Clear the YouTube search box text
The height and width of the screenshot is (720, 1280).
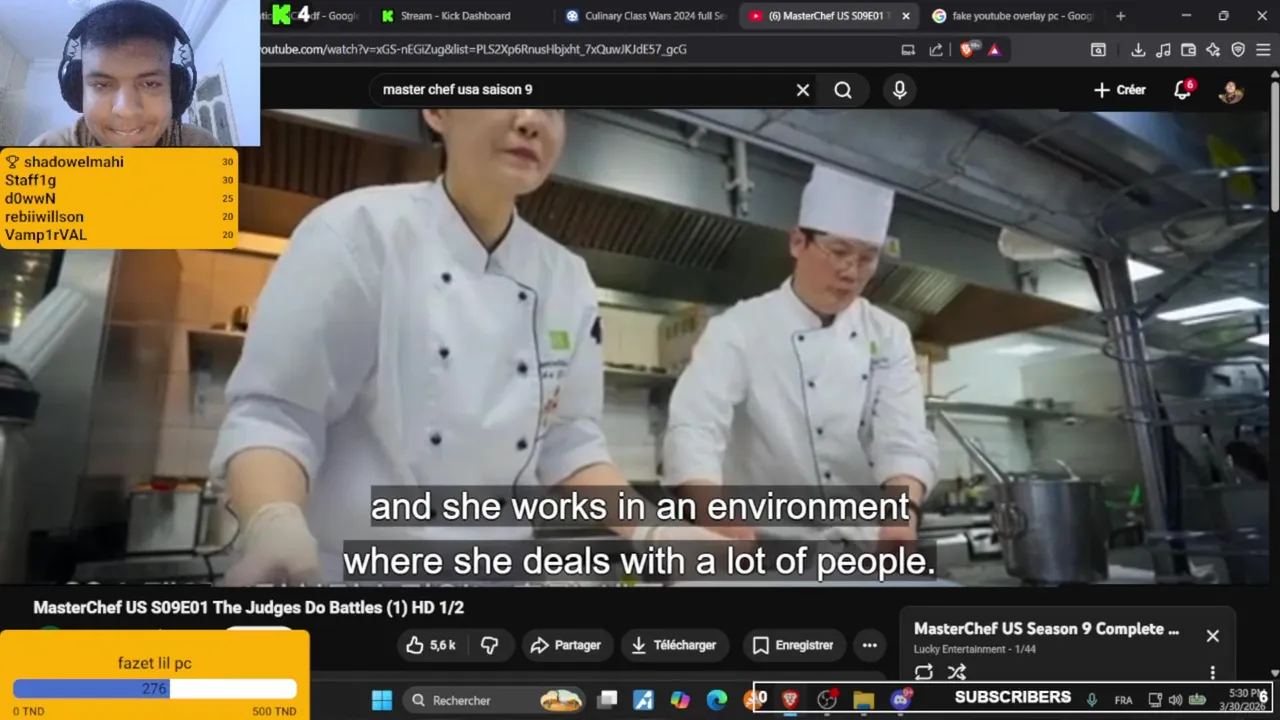pos(802,90)
